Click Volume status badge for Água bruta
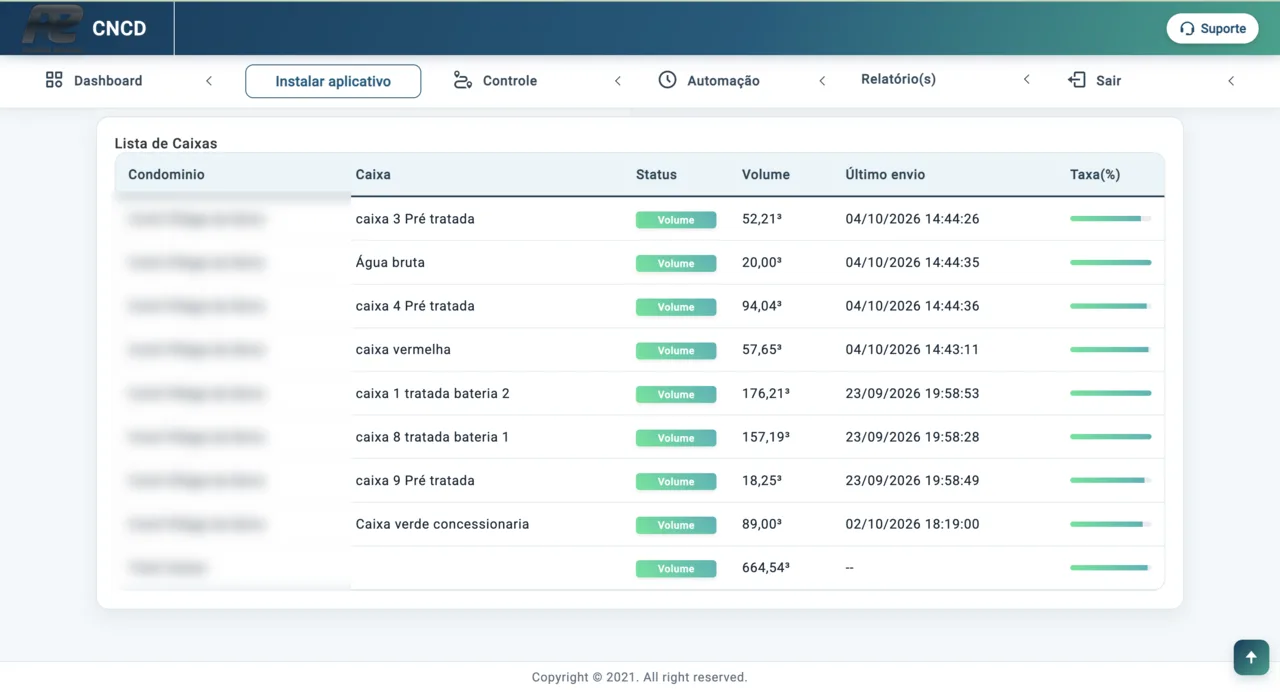This screenshot has height=693, width=1280. pos(676,263)
